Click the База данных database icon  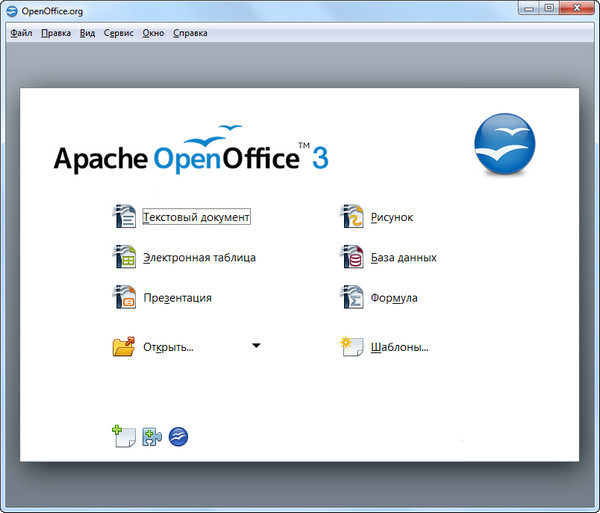coord(352,257)
